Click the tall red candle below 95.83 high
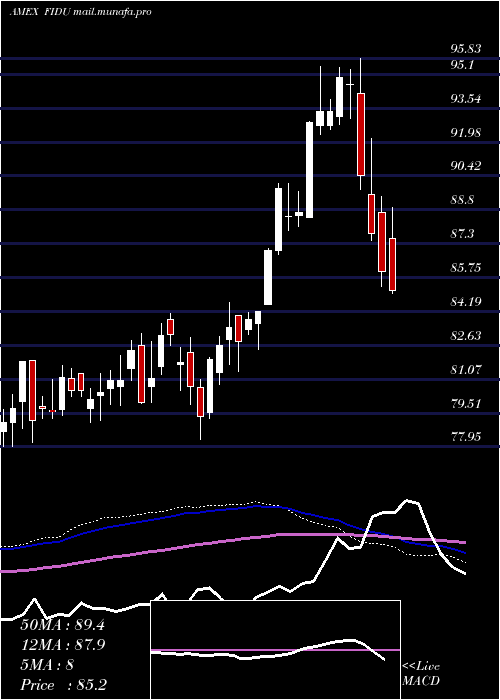The image size is (500, 700). (x=361, y=134)
